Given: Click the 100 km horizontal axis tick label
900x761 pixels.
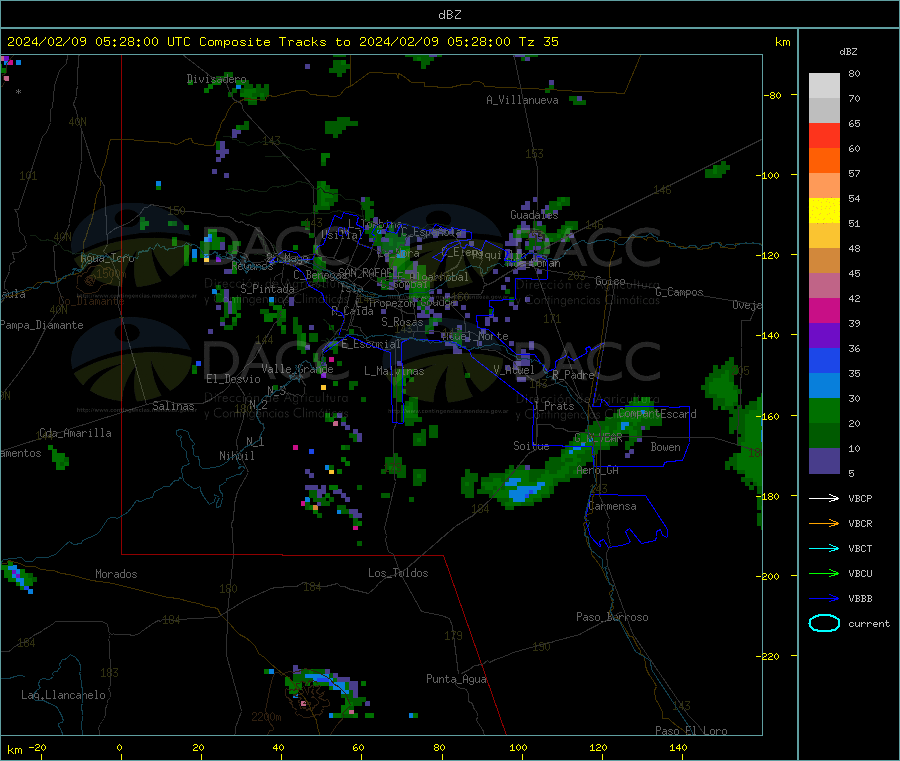Looking at the screenshot, I should [x=518, y=747].
